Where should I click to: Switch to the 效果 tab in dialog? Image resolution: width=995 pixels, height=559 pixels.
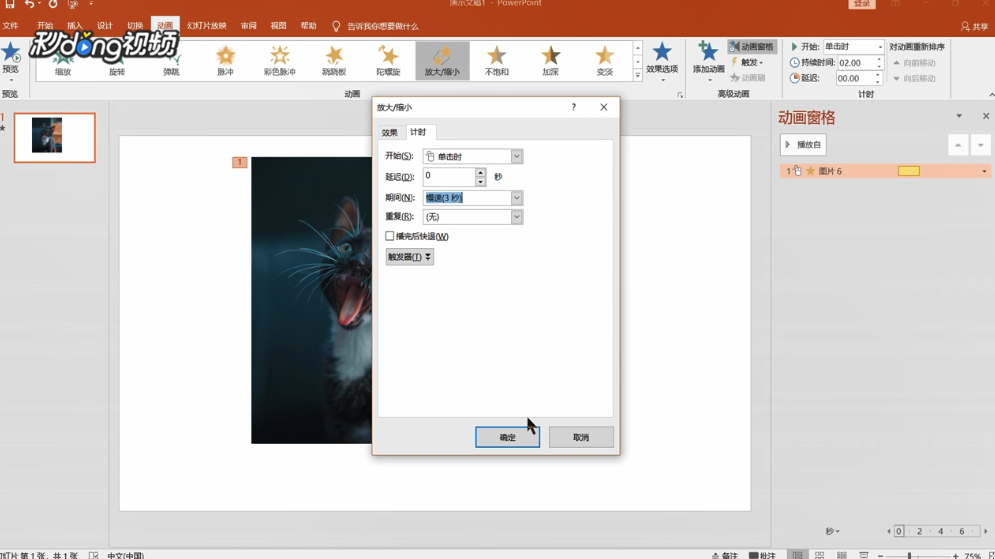(390, 133)
